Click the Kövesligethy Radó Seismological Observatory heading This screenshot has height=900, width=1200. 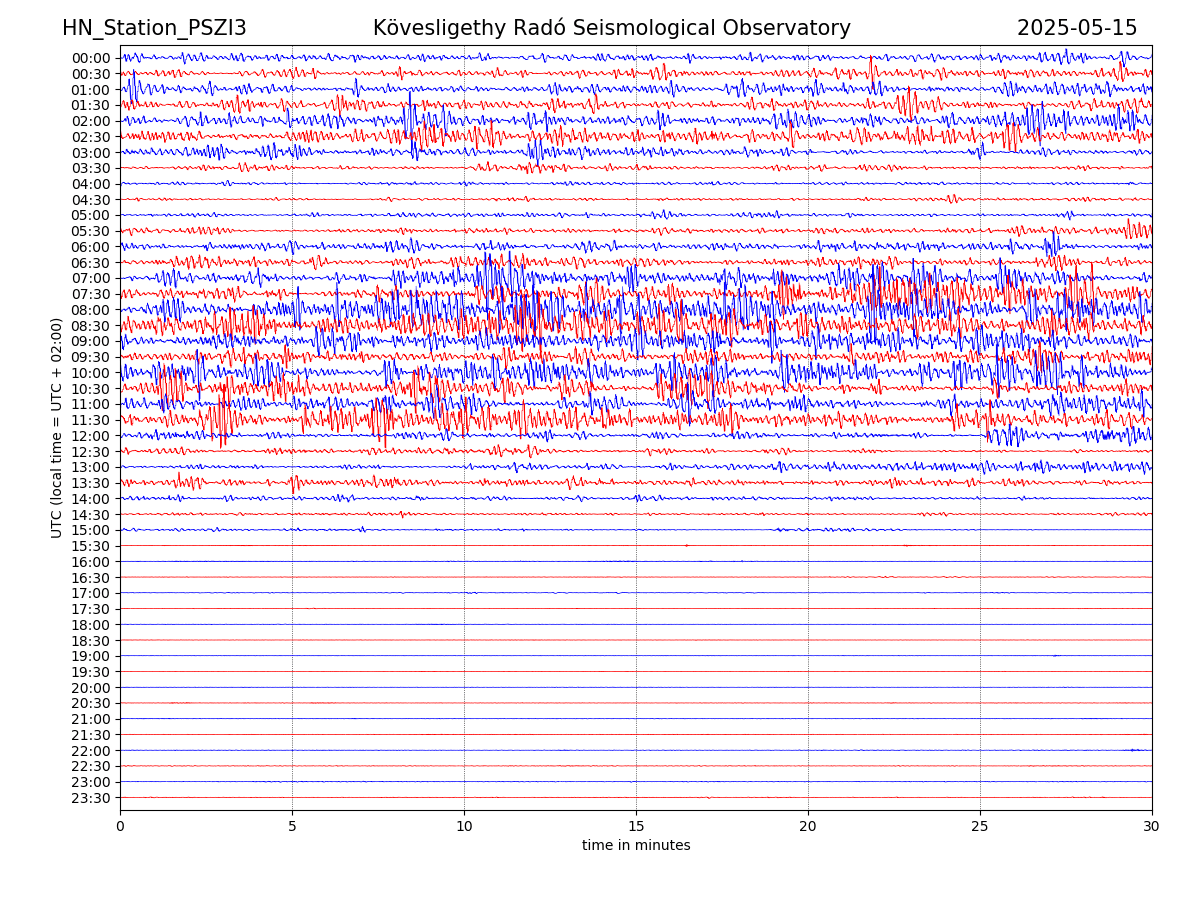[x=611, y=28]
